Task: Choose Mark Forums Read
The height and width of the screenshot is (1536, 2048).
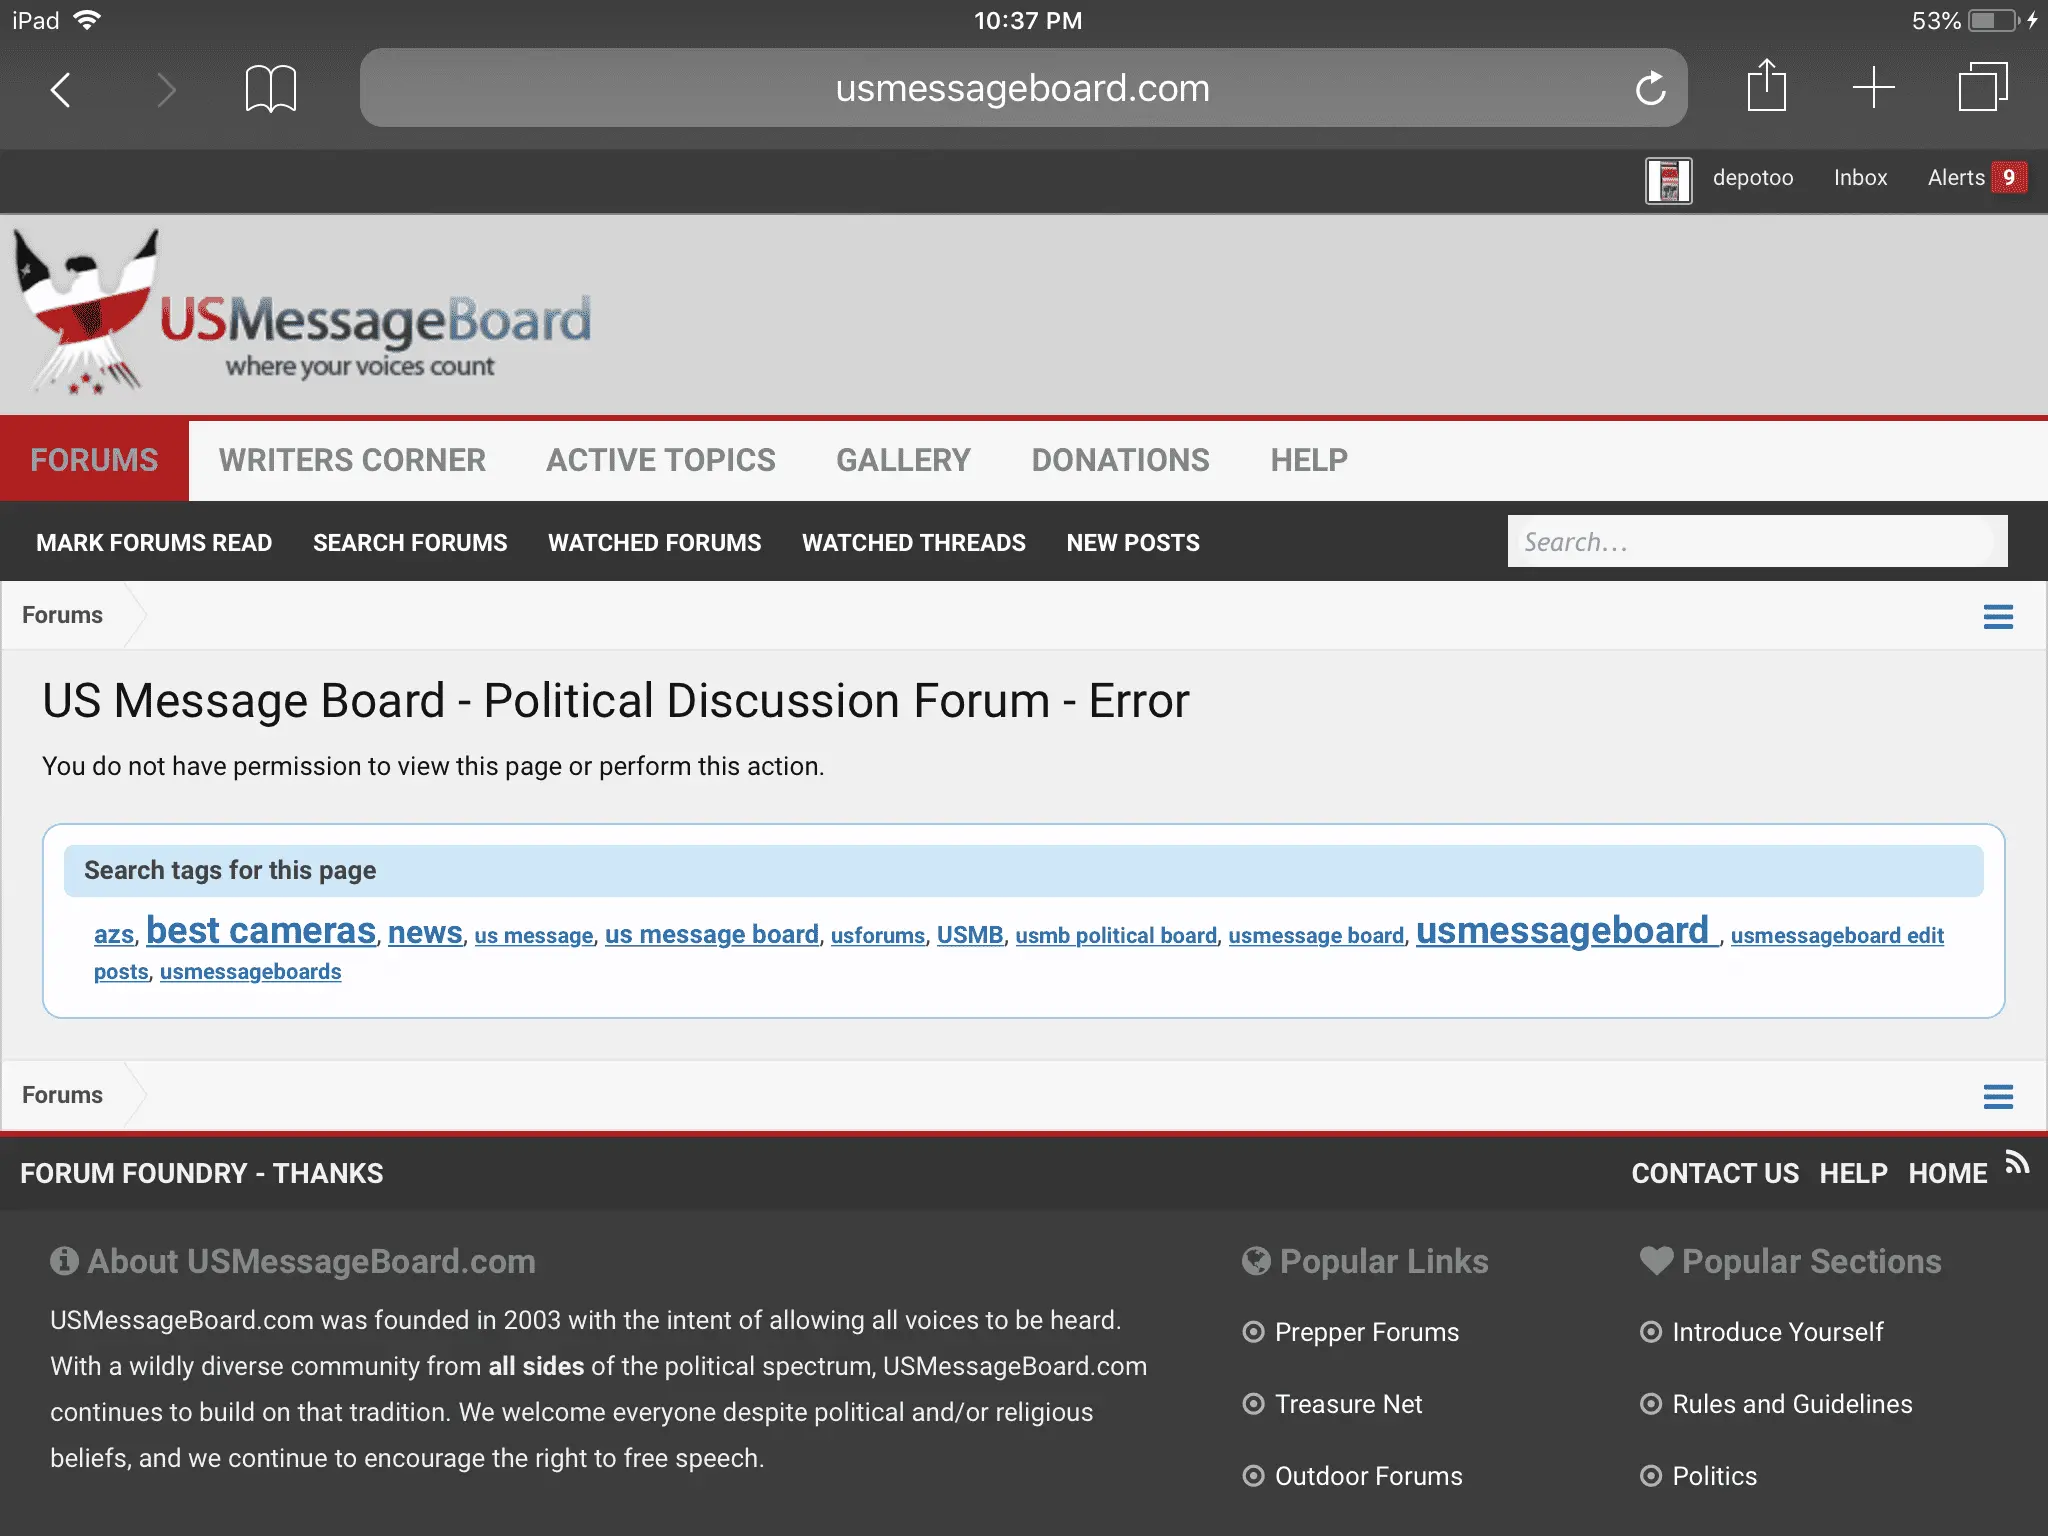Action: [154, 543]
